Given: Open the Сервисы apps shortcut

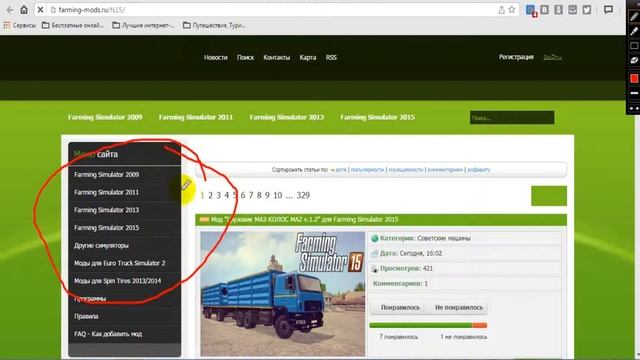Looking at the screenshot, I should [x=20, y=25].
